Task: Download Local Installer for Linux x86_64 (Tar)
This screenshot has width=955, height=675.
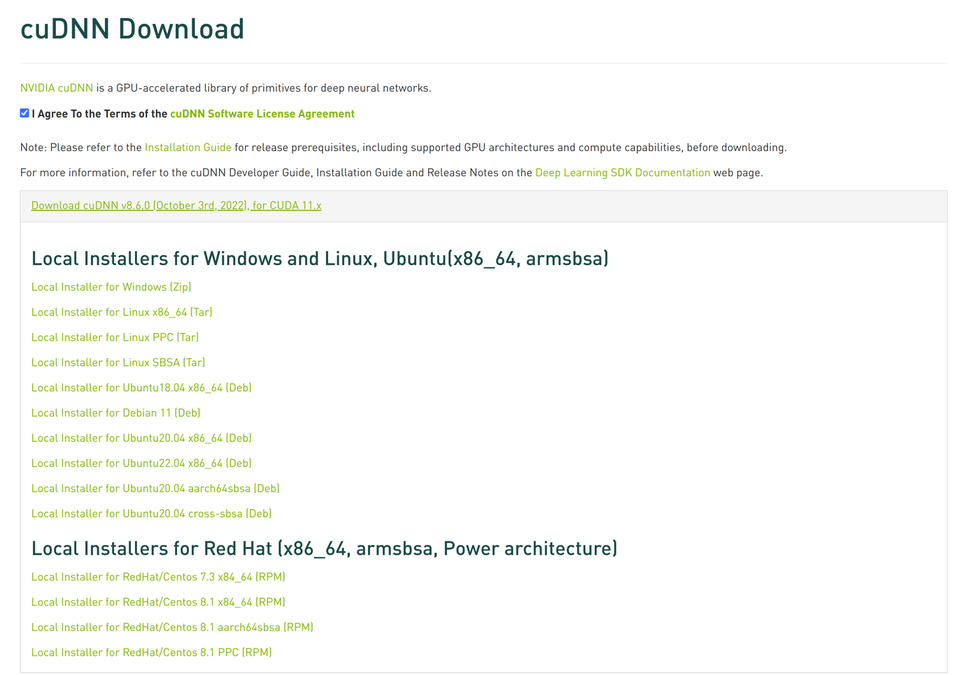Action: 122,313
